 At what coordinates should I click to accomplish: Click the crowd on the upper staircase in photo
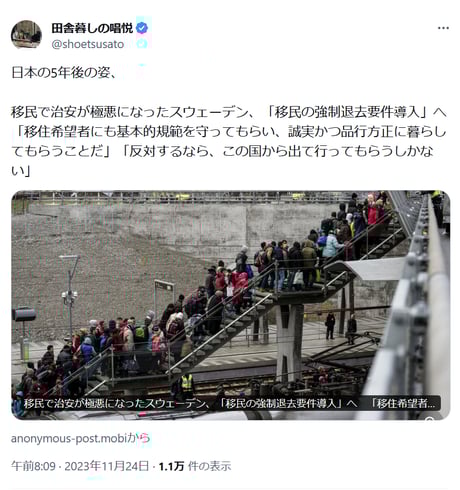337,232
